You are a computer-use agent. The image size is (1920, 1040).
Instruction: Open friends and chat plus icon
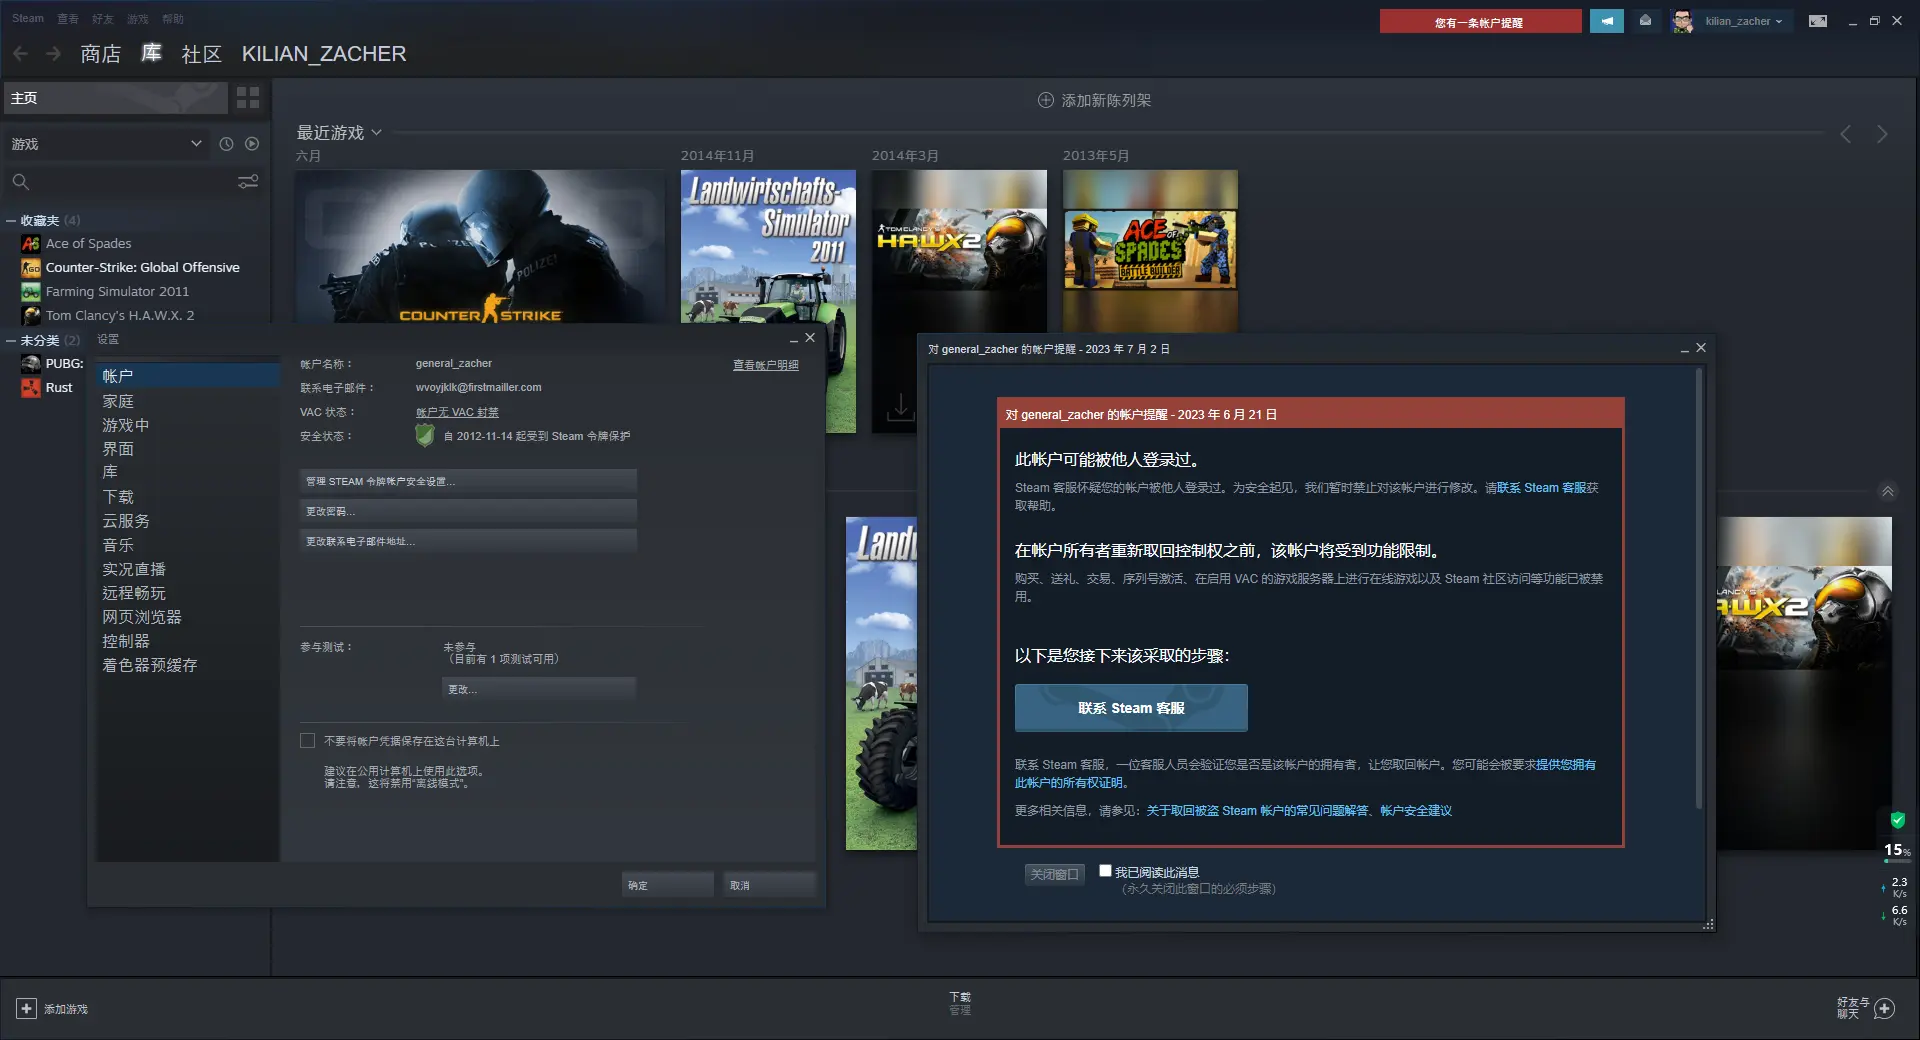click(1885, 1008)
